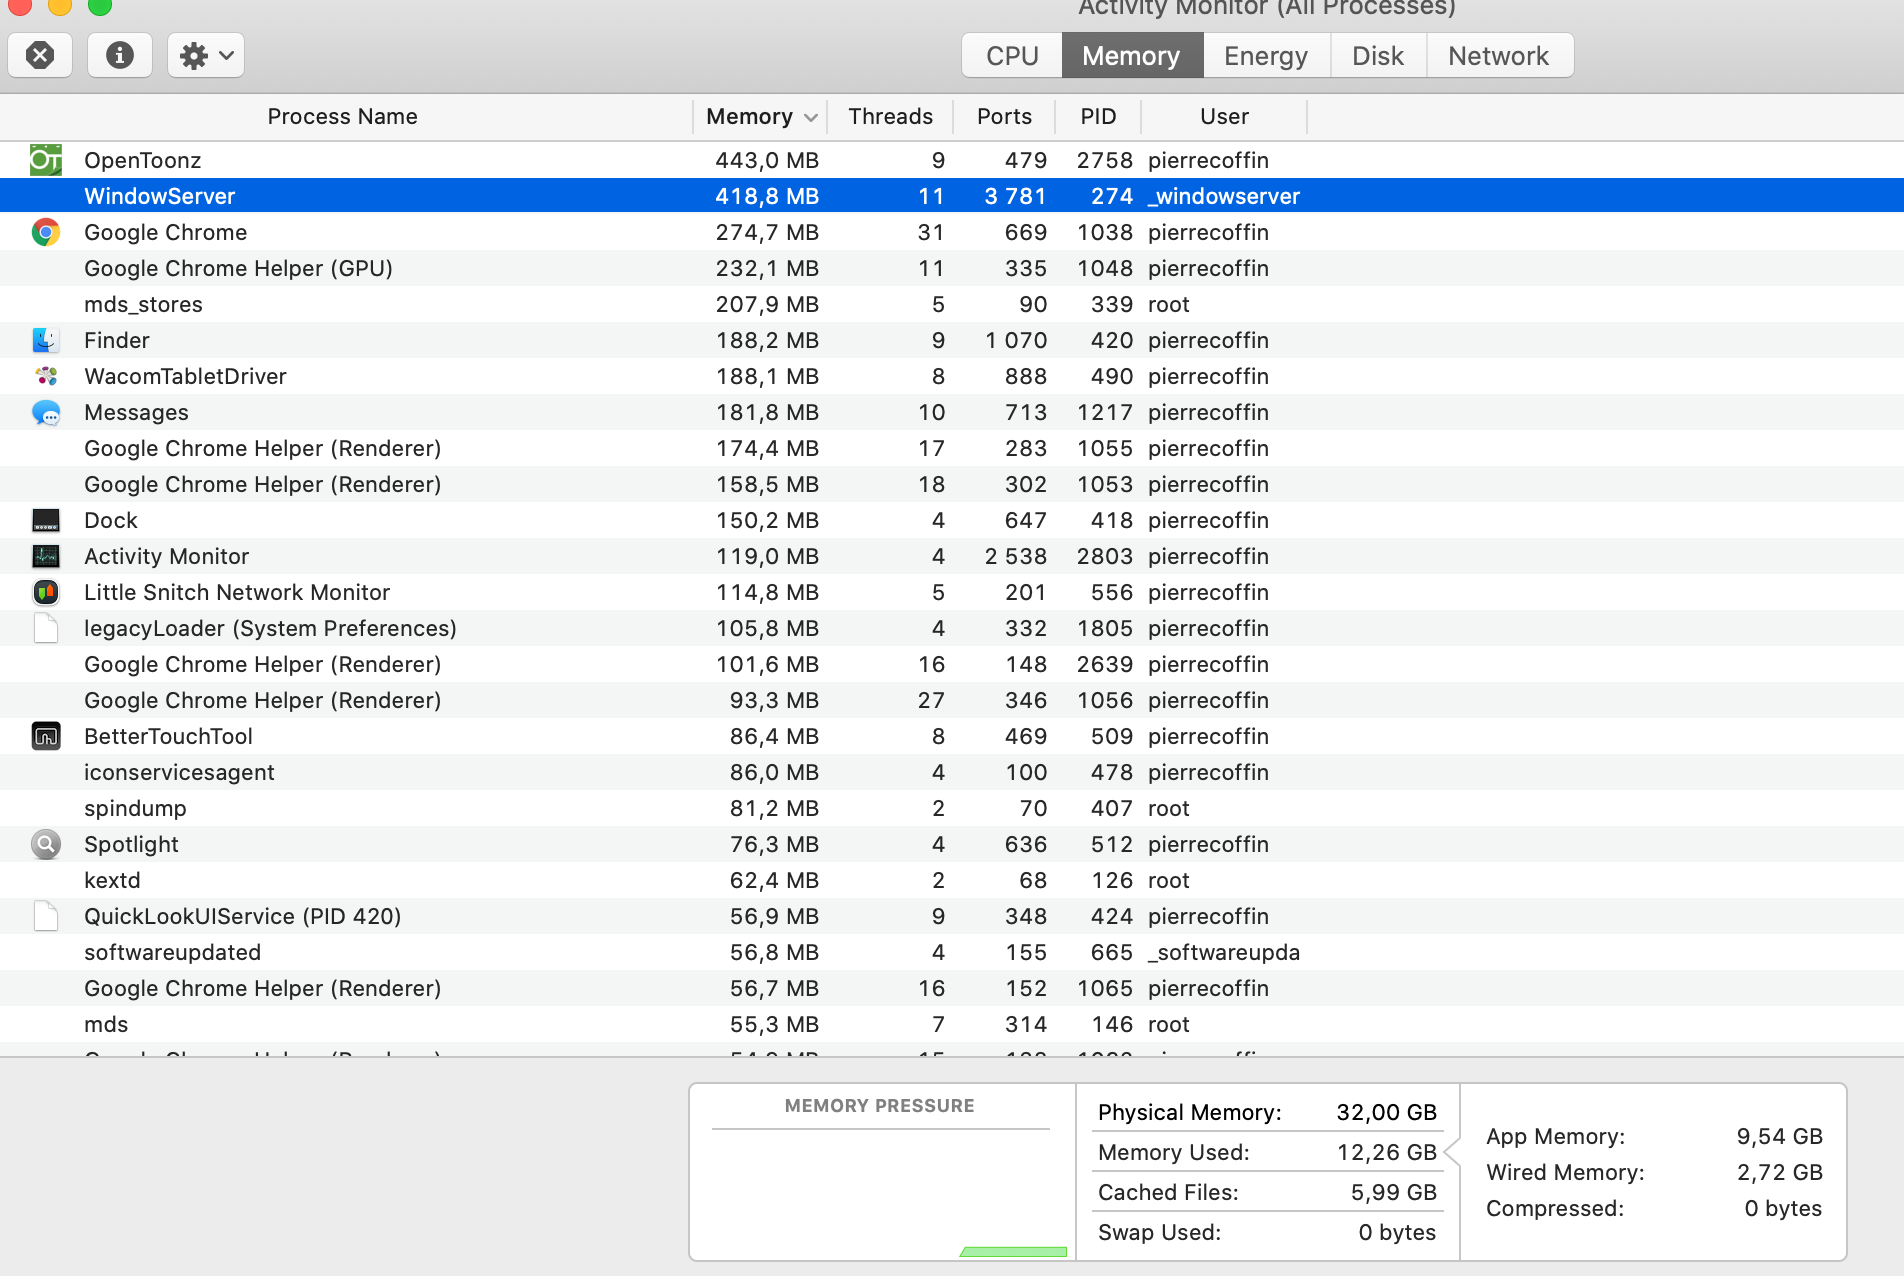Viewport: 1904px width, 1276px height.
Task: Click the Google Chrome icon
Action: click(x=46, y=232)
